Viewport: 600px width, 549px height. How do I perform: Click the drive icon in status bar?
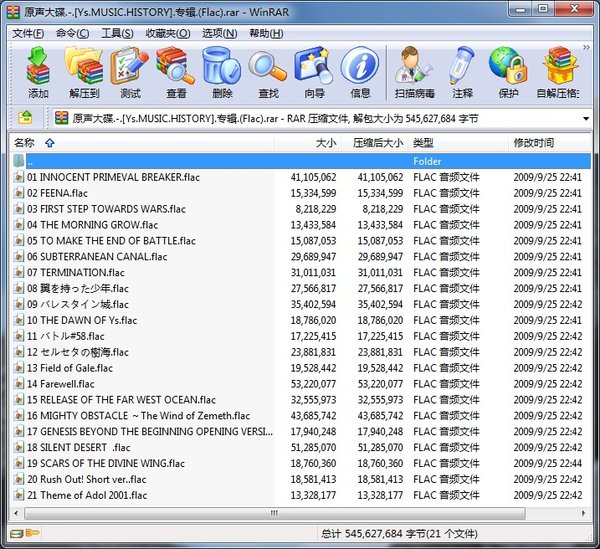tap(17, 533)
